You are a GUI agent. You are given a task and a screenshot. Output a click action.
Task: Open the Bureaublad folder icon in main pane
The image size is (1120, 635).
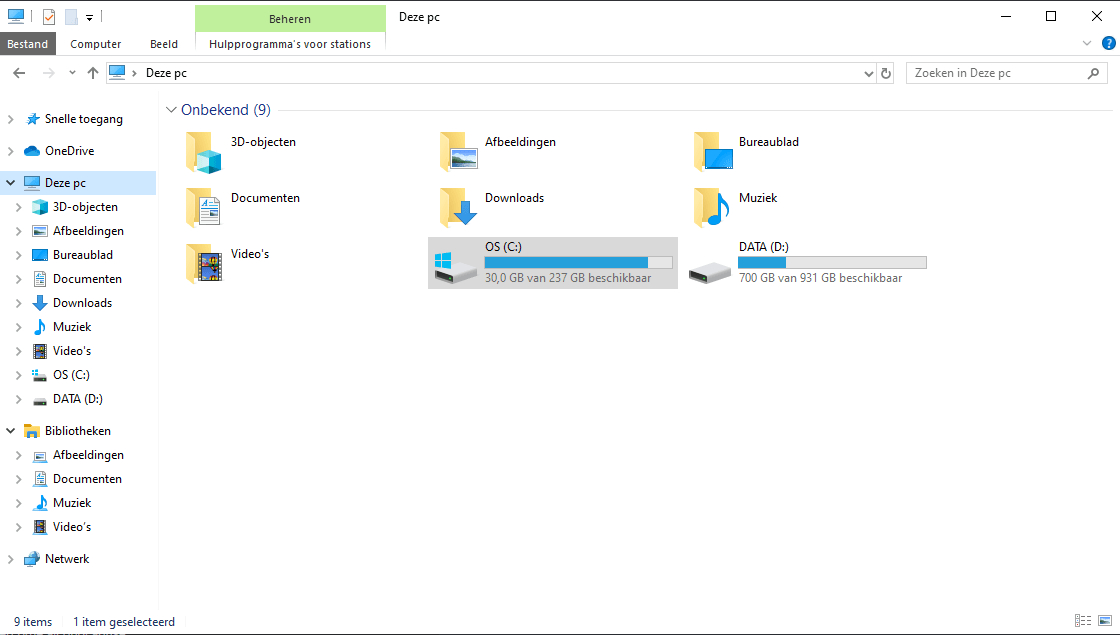coord(713,152)
